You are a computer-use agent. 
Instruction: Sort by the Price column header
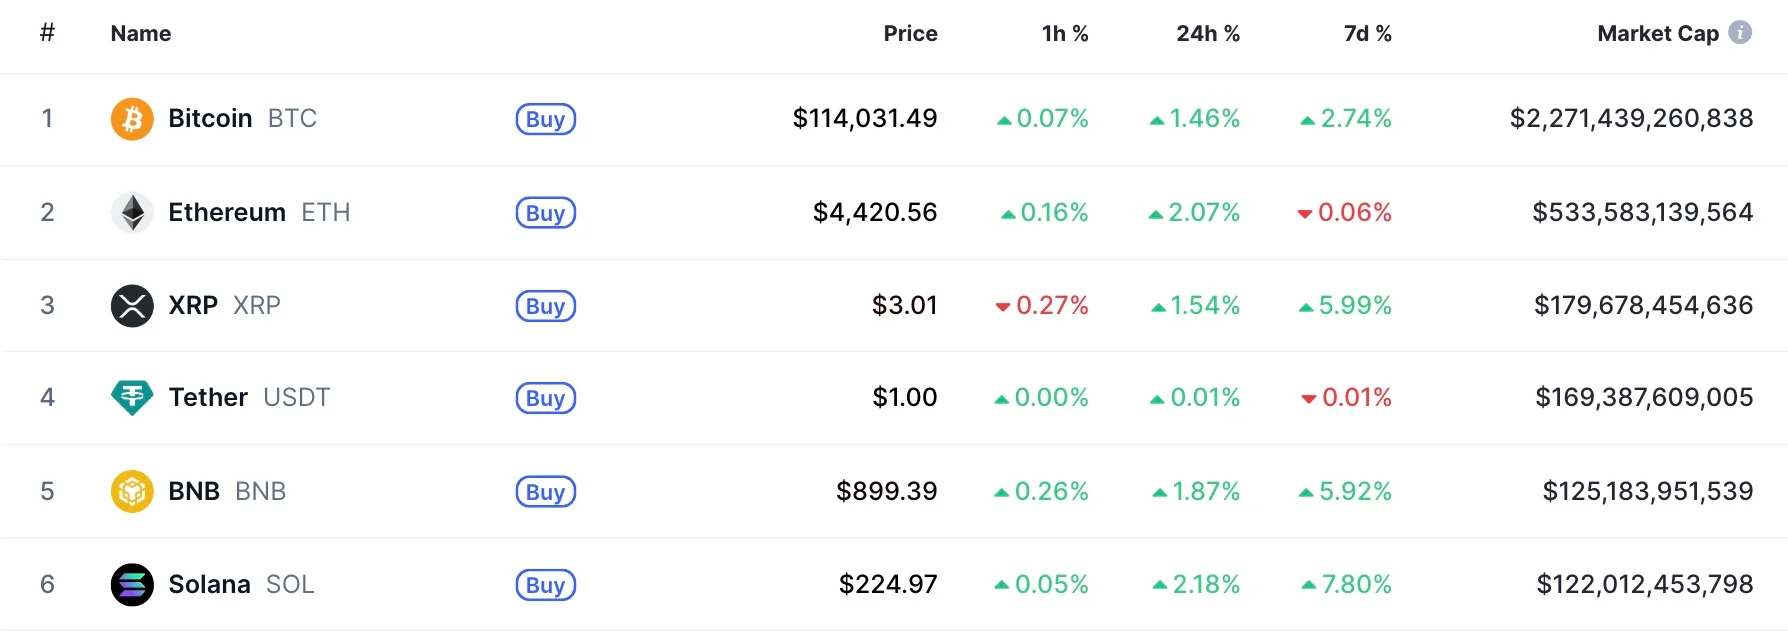(910, 34)
